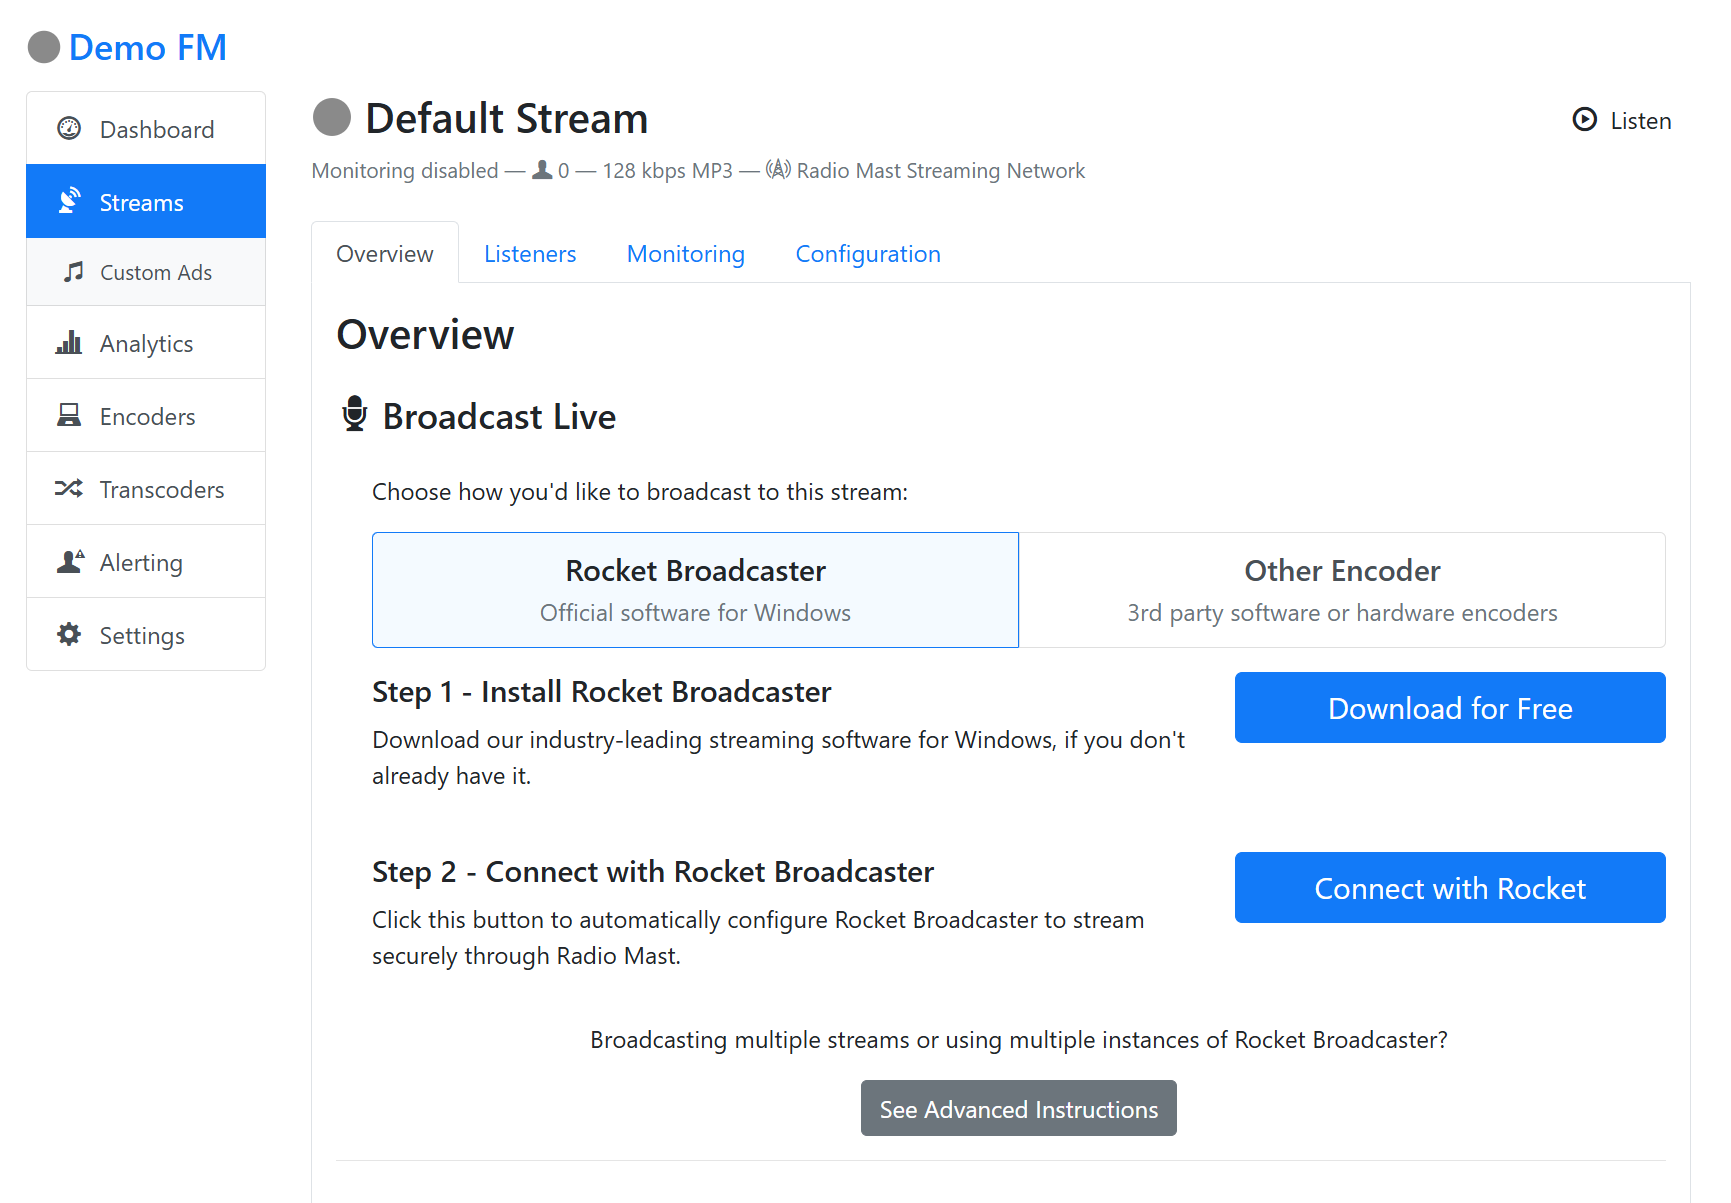Click the Streams satellite dish icon
The image size is (1731, 1203).
click(x=69, y=201)
